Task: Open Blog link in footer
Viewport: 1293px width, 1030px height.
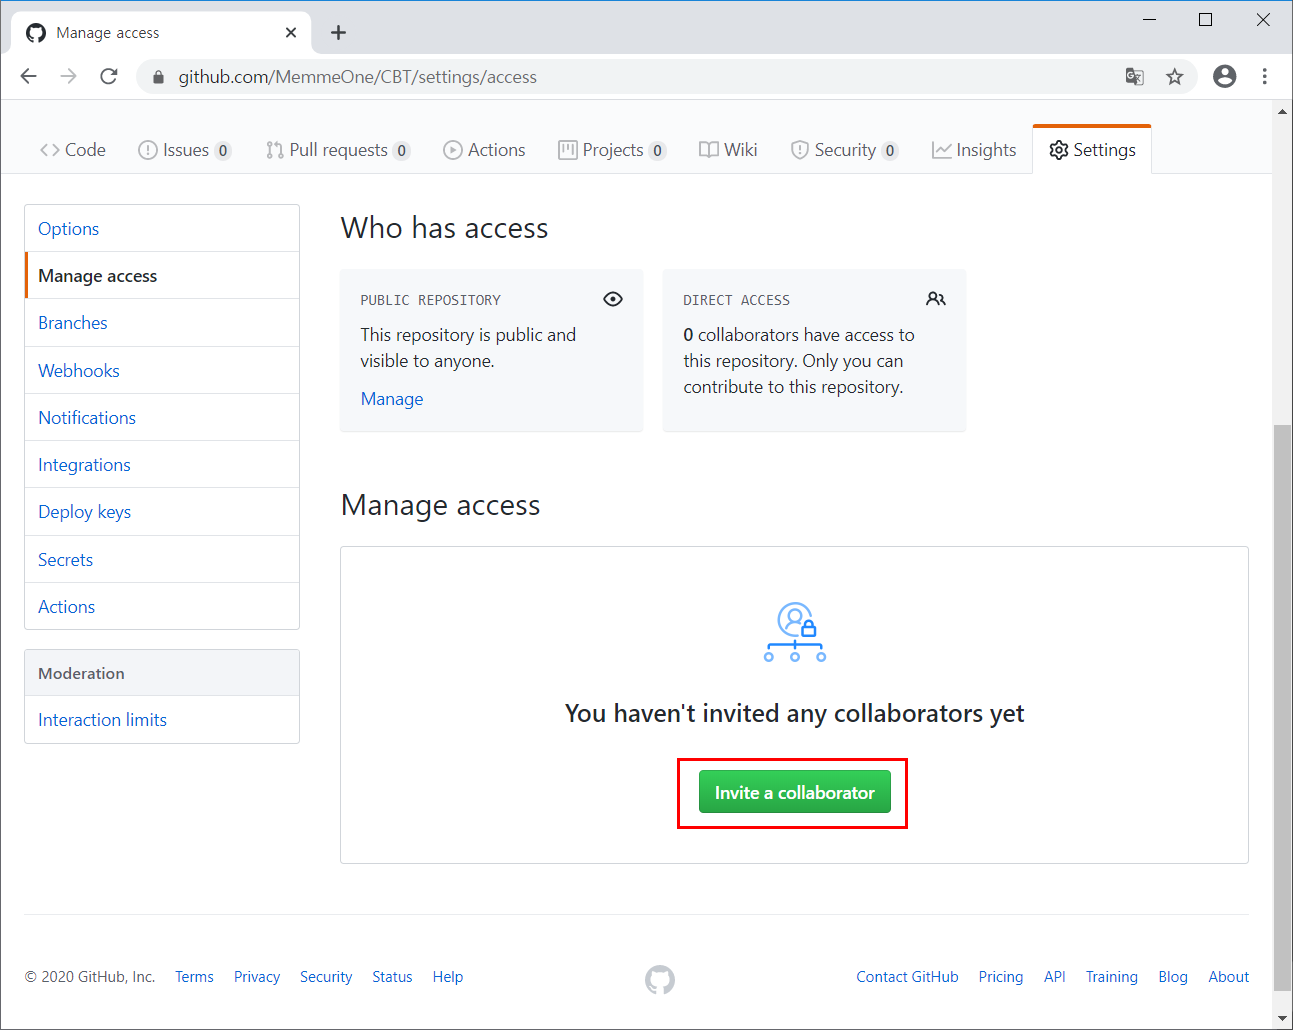Action: (1173, 977)
